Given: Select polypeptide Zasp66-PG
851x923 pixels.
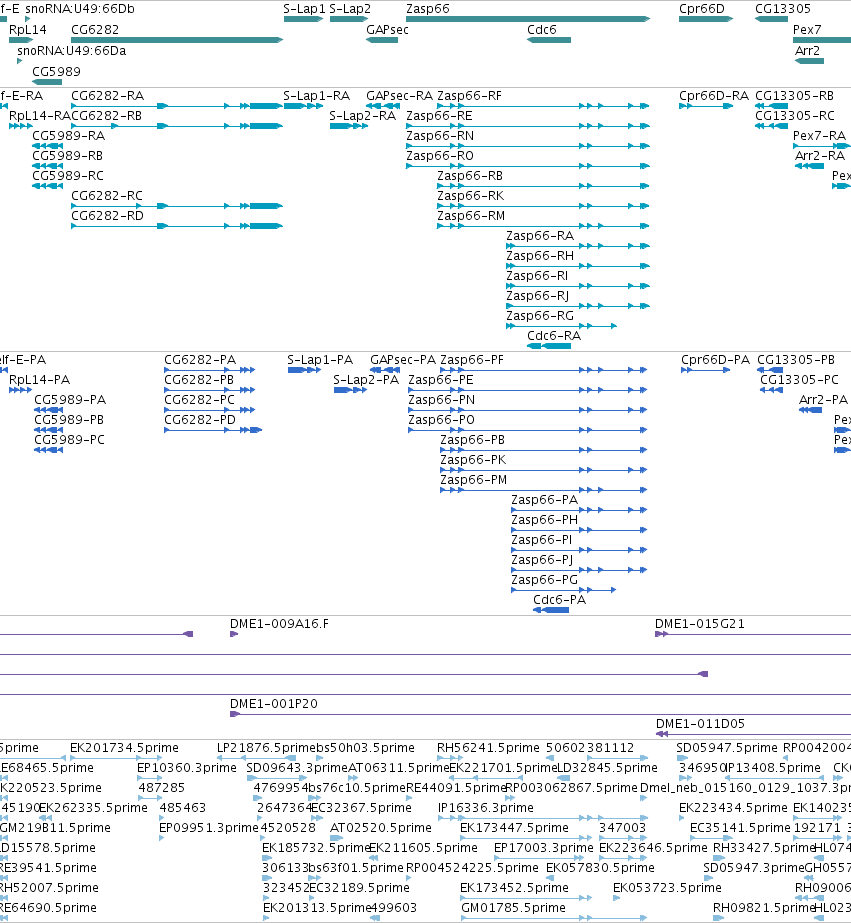Looking at the screenshot, I should tap(564, 589).
